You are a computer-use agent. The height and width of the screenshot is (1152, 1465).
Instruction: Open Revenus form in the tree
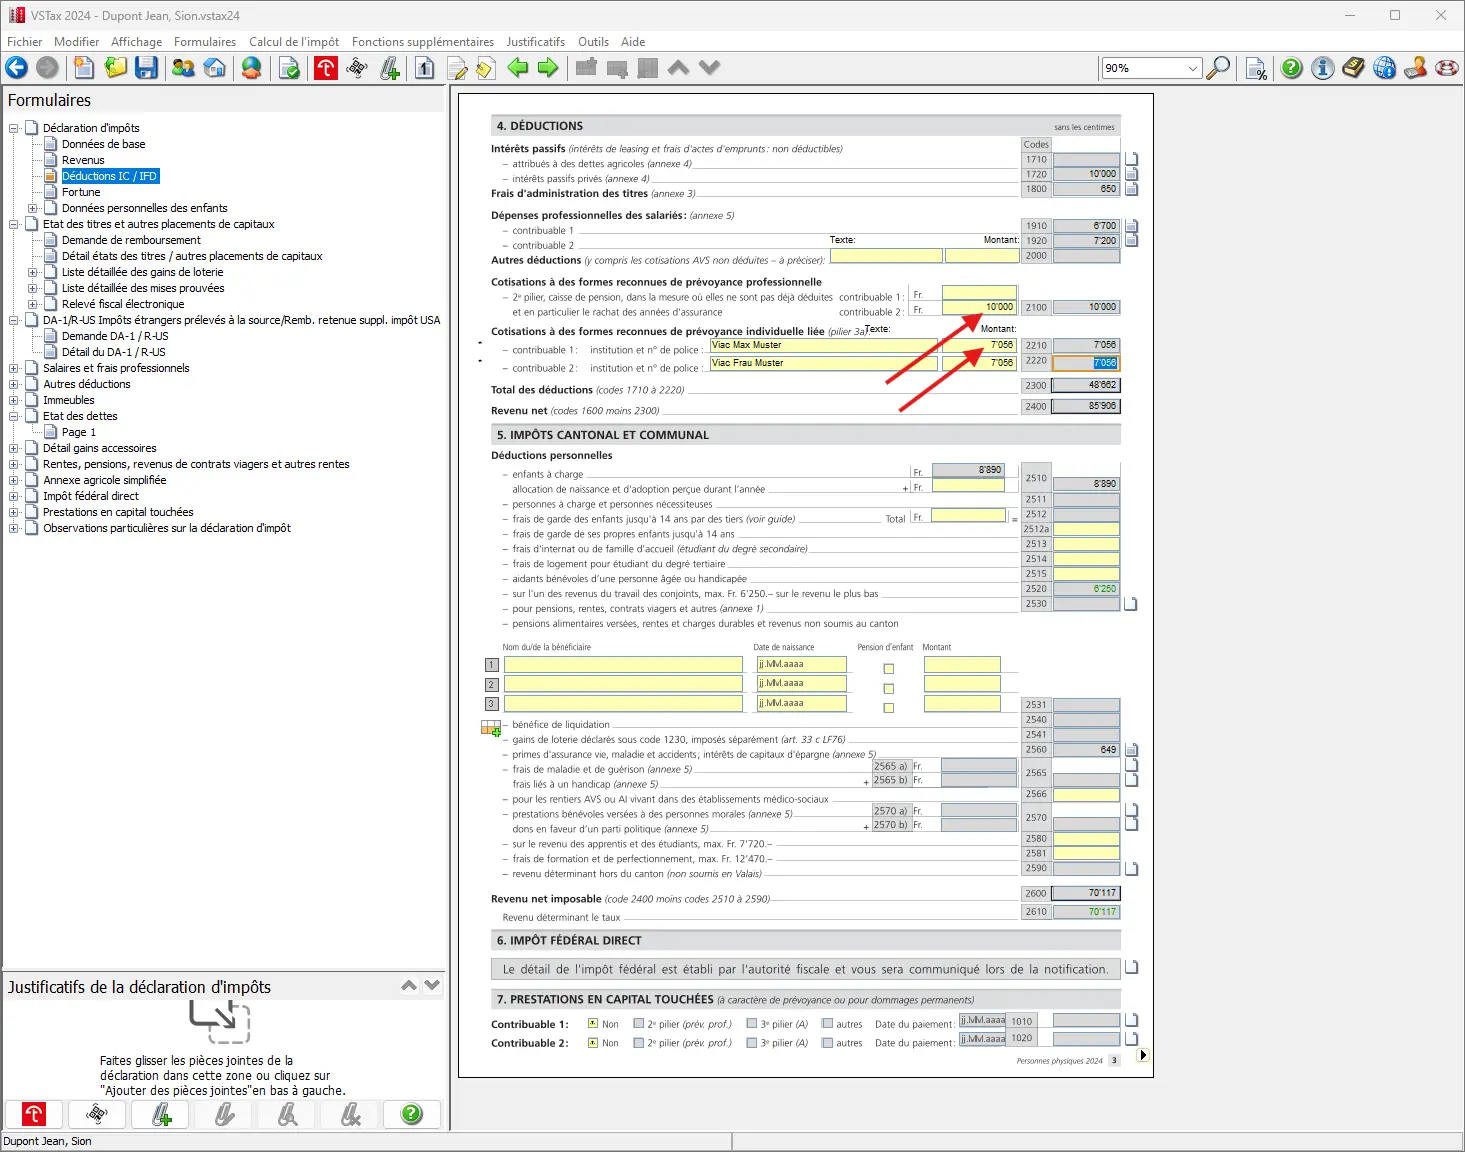[83, 160]
